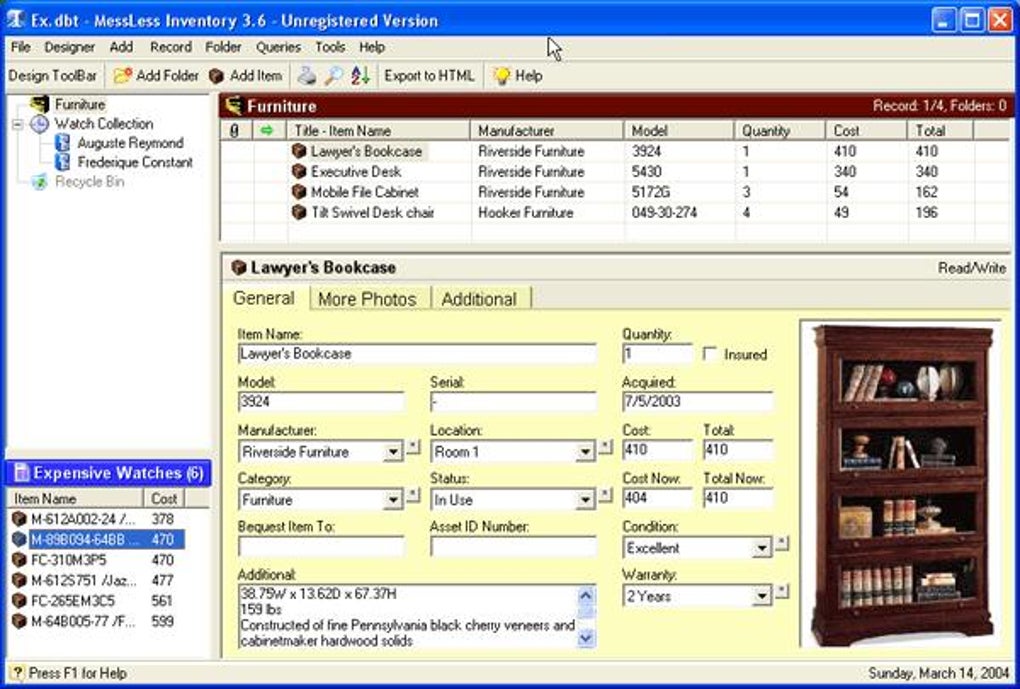Click the Bequest Item To field
This screenshot has height=689, width=1020.
321,547
